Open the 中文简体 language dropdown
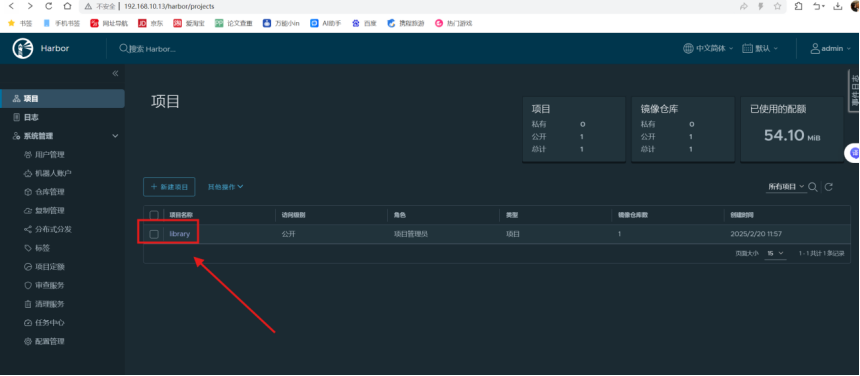This screenshot has height=376, width=860. [x=708, y=48]
